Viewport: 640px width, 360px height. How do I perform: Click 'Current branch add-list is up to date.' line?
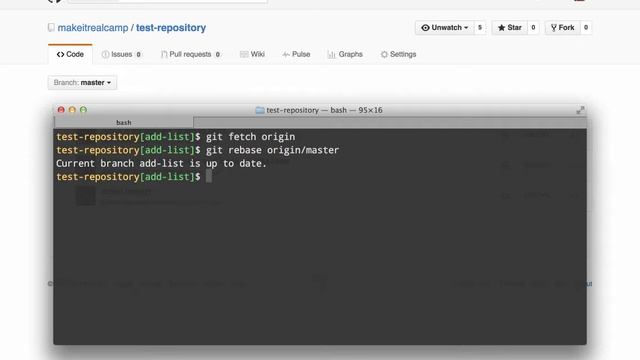click(161, 164)
